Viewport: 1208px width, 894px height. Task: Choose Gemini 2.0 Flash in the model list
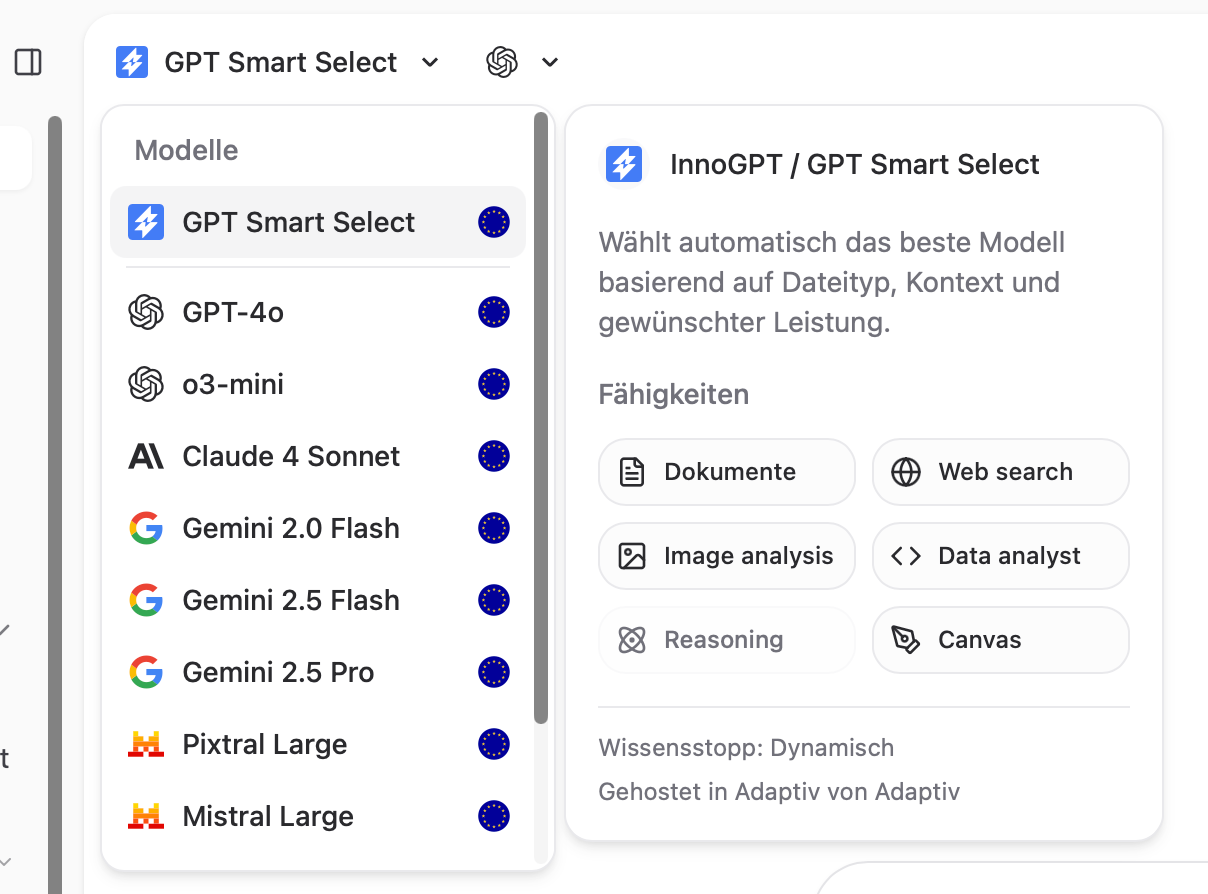[318, 528]
